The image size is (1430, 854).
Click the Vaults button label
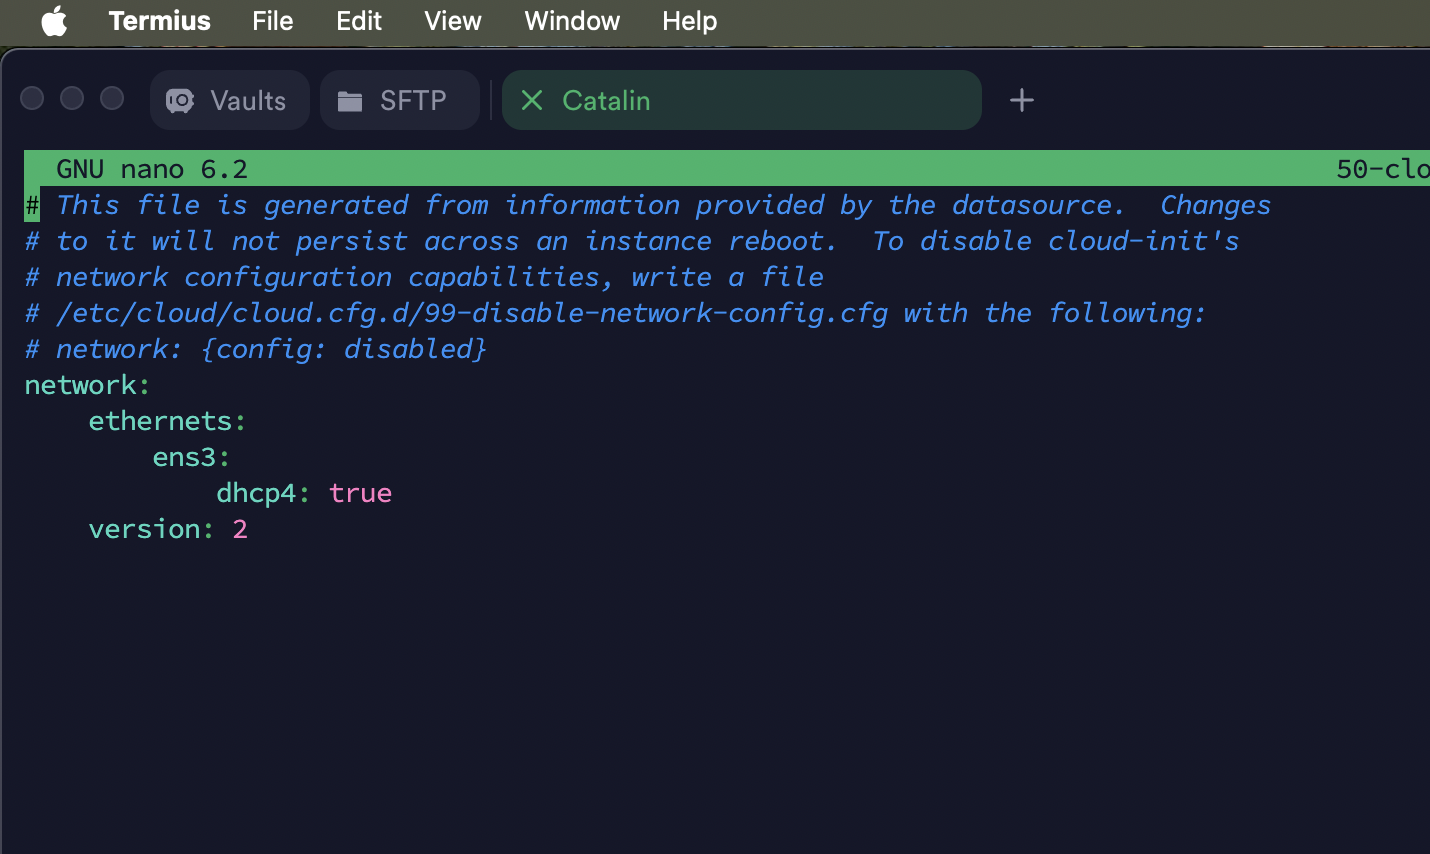click(x=249, y=100)
